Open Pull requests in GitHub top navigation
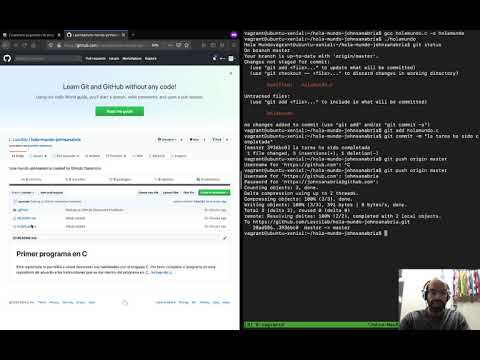This screenshot has width=480, height=360. [95, 59]
